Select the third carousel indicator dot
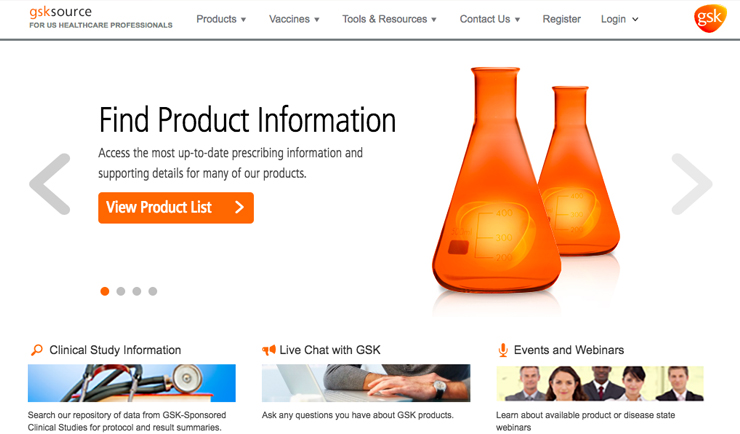740x434 pixels. 137,291
